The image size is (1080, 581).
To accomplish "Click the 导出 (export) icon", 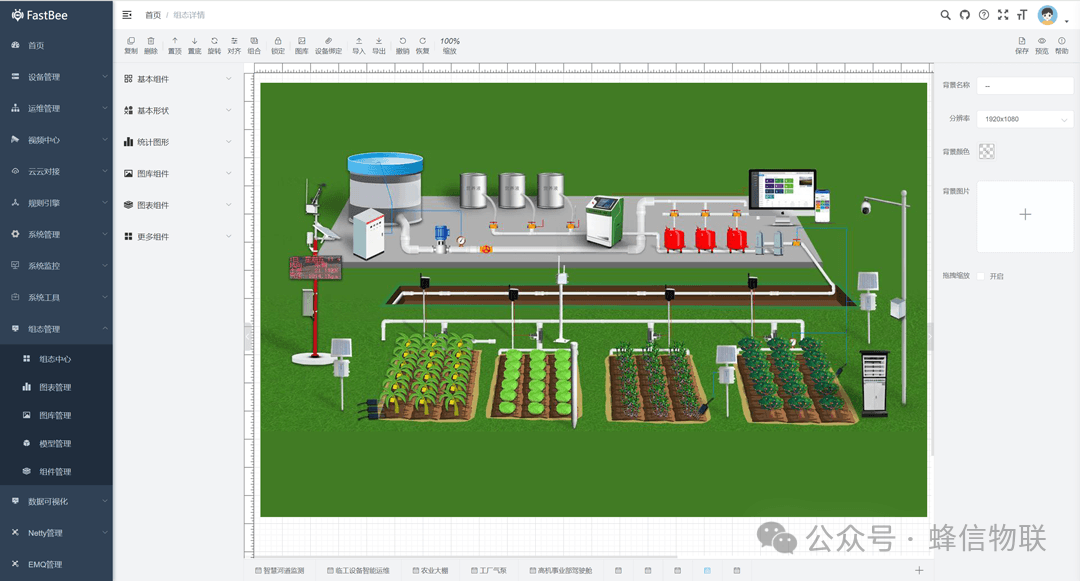I will point(379,45).
